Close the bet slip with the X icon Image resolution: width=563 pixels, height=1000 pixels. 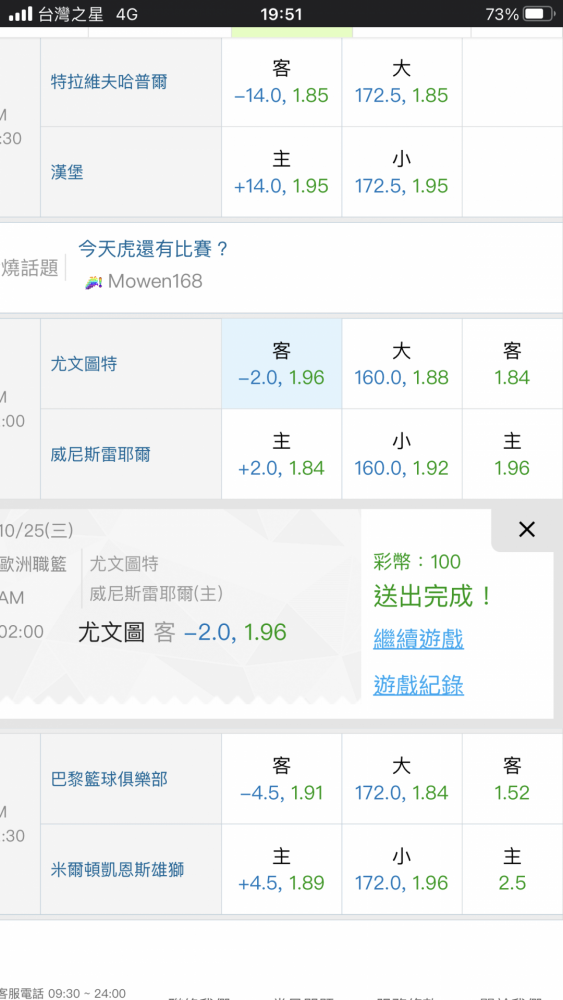[x=527, y=529]
